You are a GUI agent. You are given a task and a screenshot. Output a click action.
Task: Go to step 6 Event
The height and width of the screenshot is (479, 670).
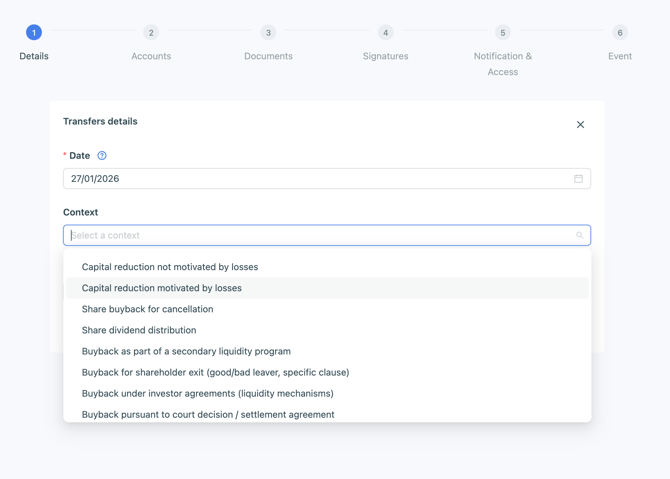pos(619,33)
